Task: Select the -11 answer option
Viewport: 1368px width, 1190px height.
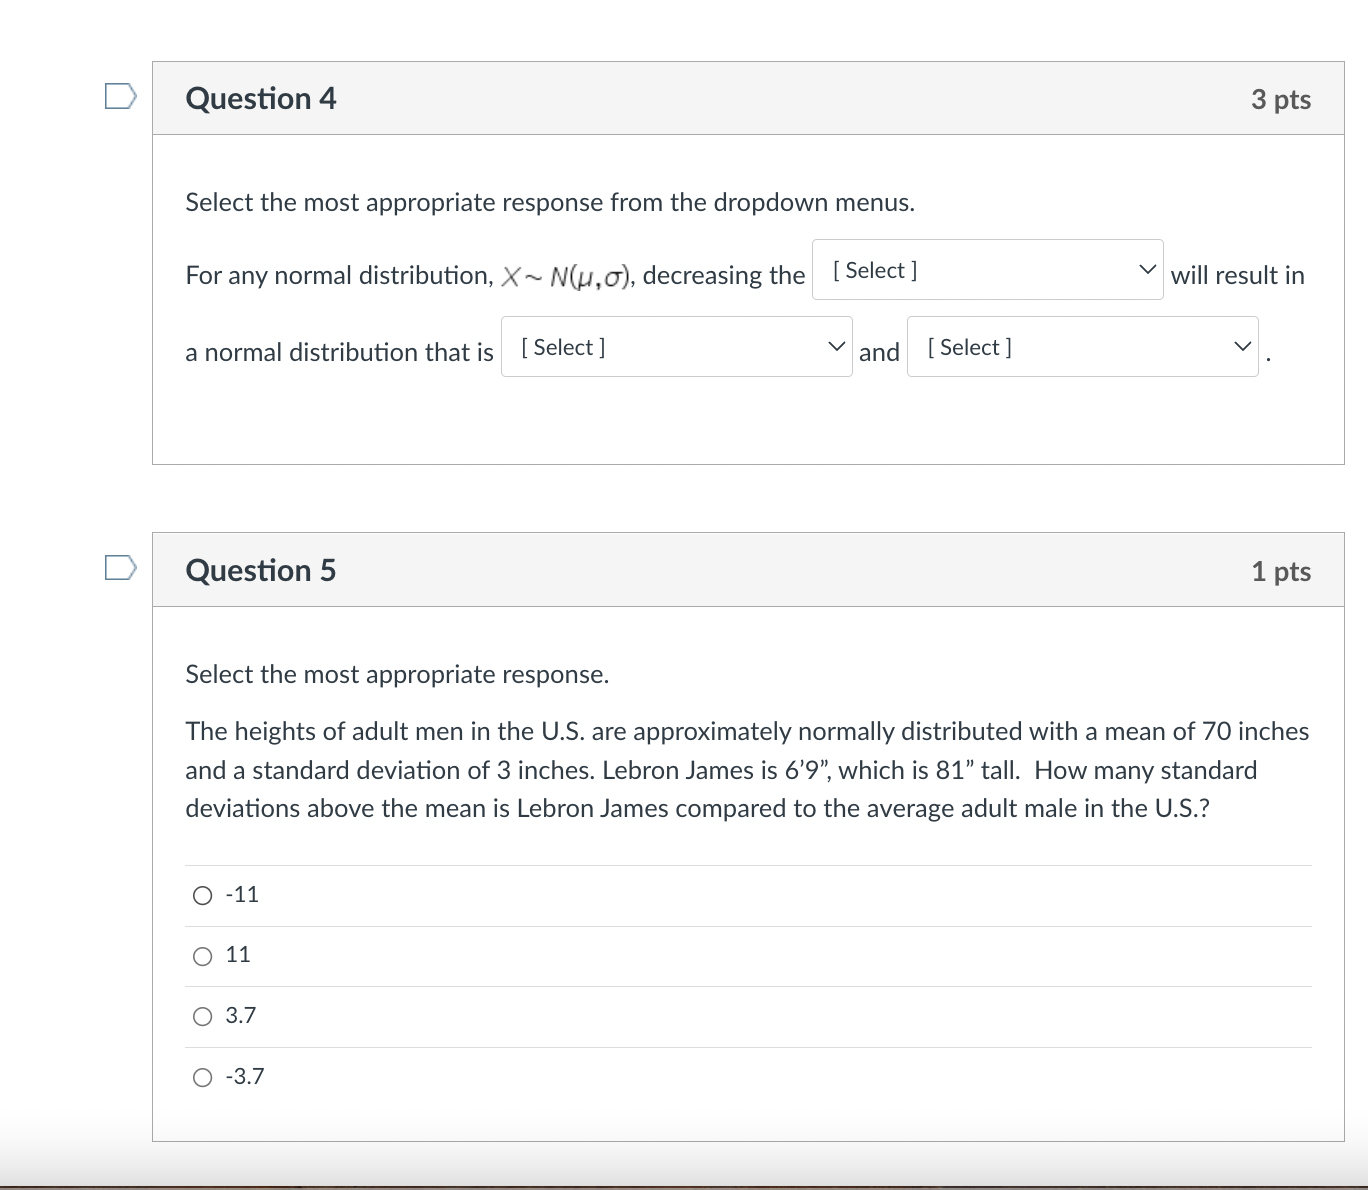Action: tap(202, 894)
